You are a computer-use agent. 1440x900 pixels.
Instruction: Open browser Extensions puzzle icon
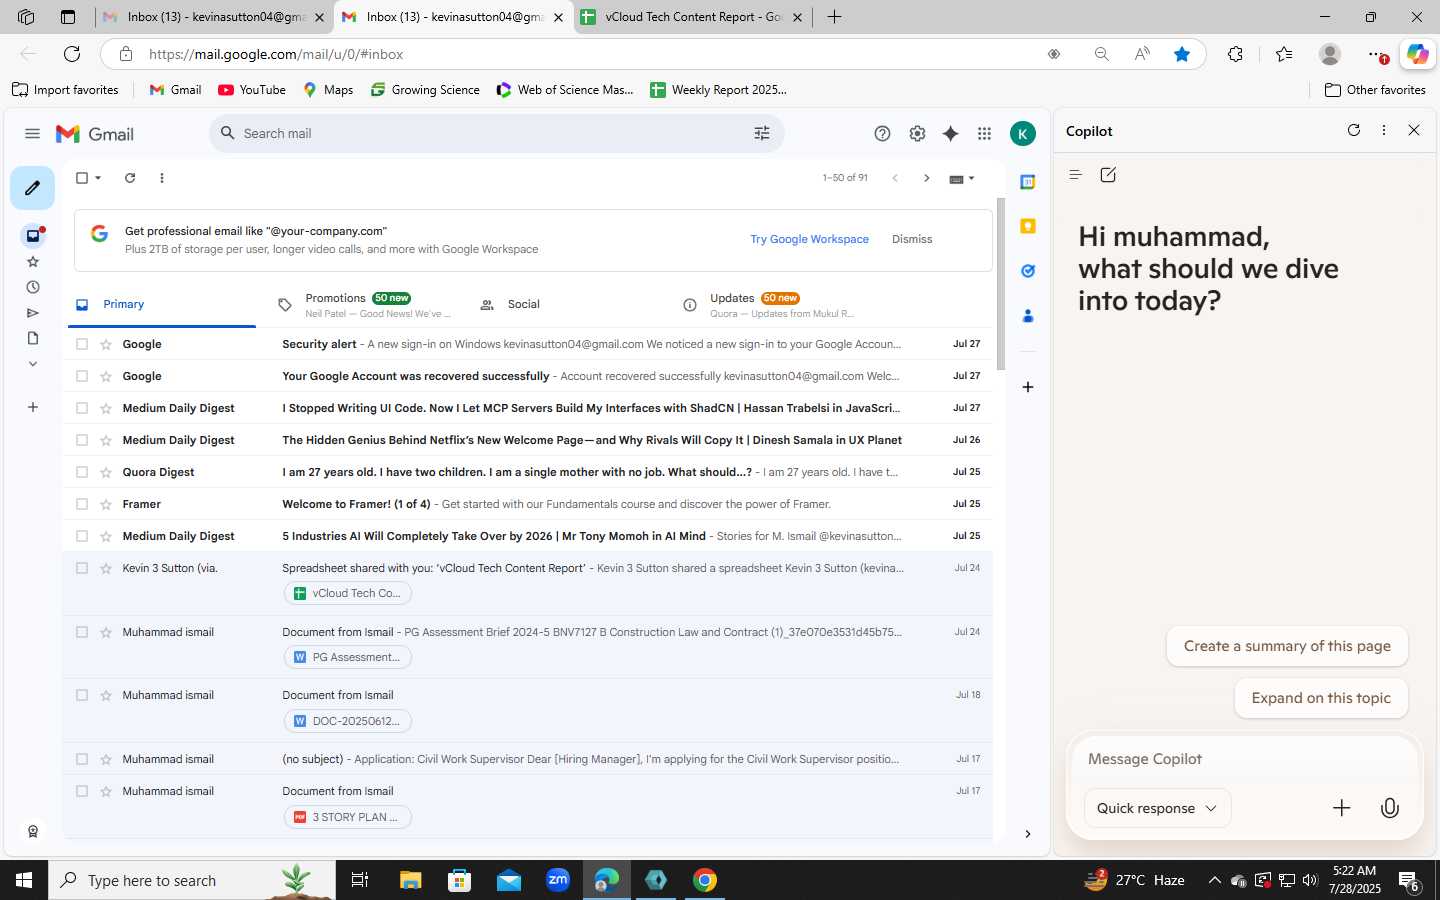(x=1236, y=54)
